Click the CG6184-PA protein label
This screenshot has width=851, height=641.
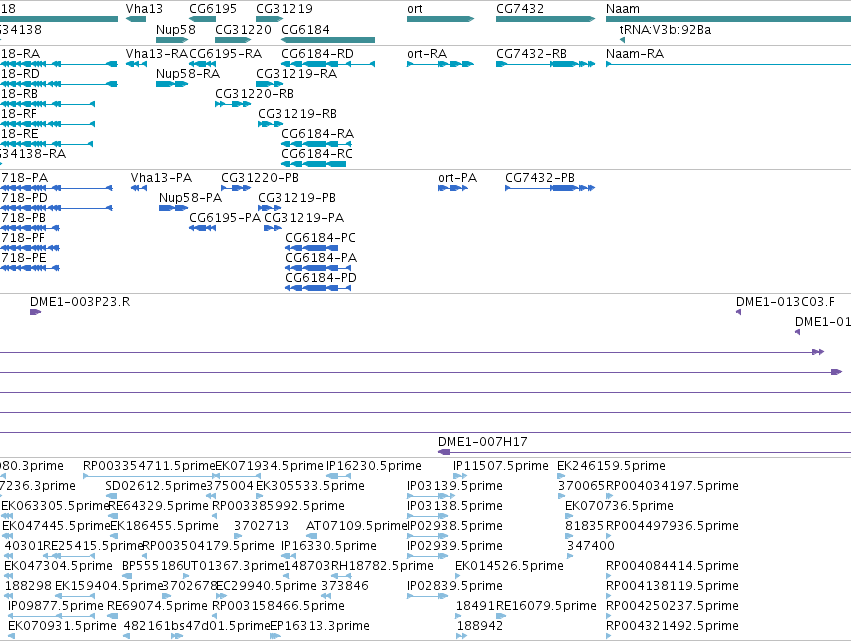point(321,258)
